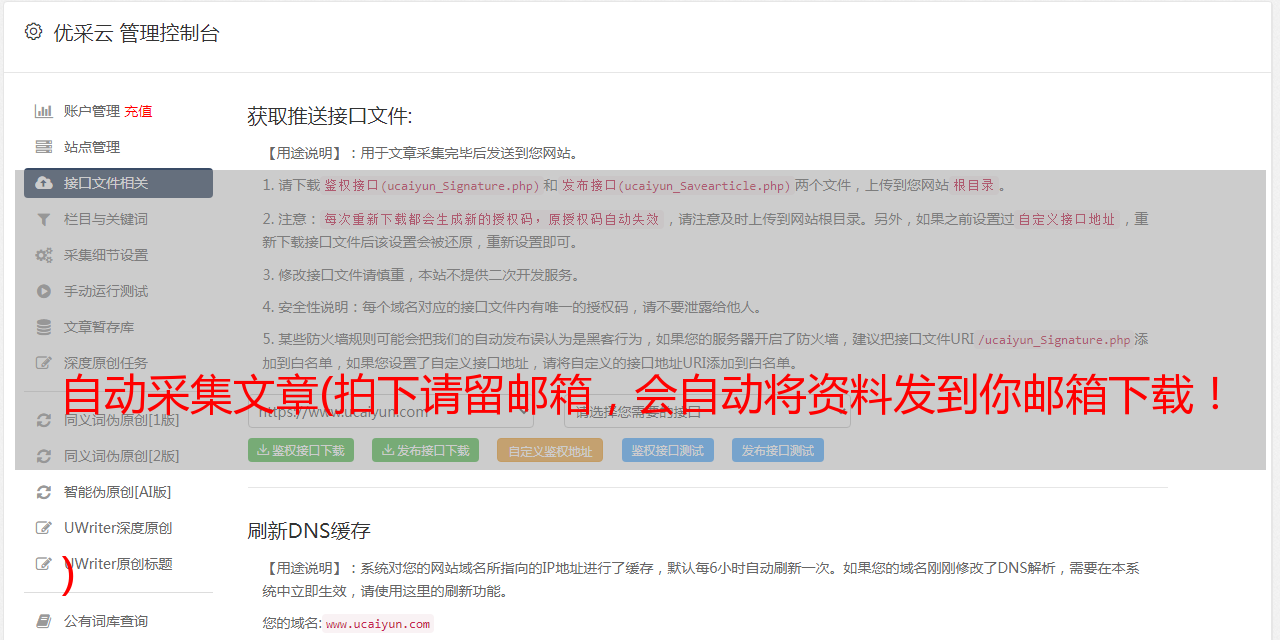This screenshot has height=640, width=1280.
Task: Click the red 充值 link
Action: coord(138,111)
